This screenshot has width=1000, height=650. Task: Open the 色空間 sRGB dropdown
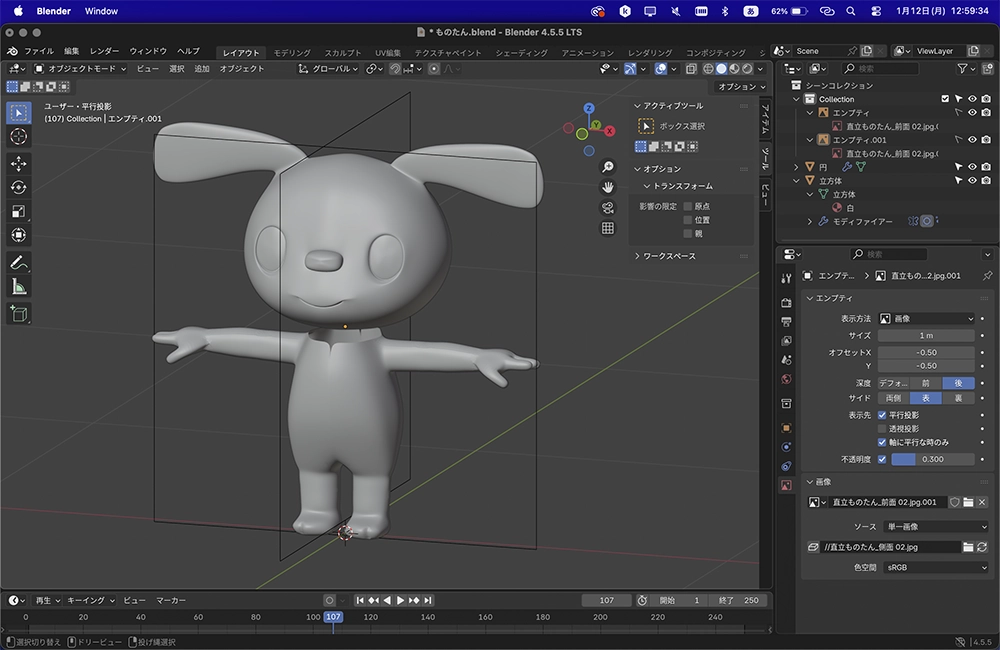(934, 567)
